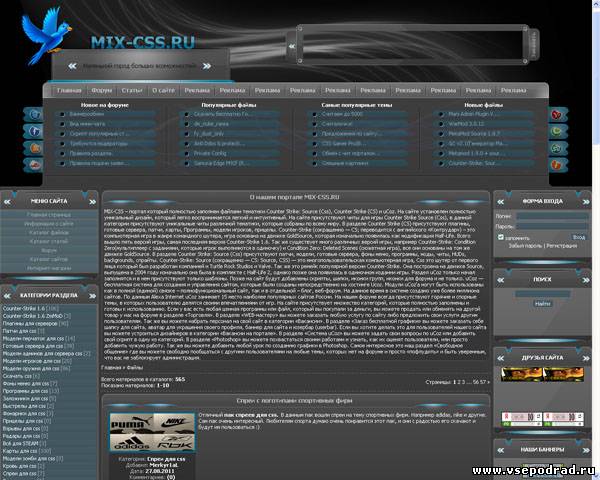Viewport: 600px width, 480px height.
Task: Open the sports logos spray thumbnail
Action: (x=152, y=432)
